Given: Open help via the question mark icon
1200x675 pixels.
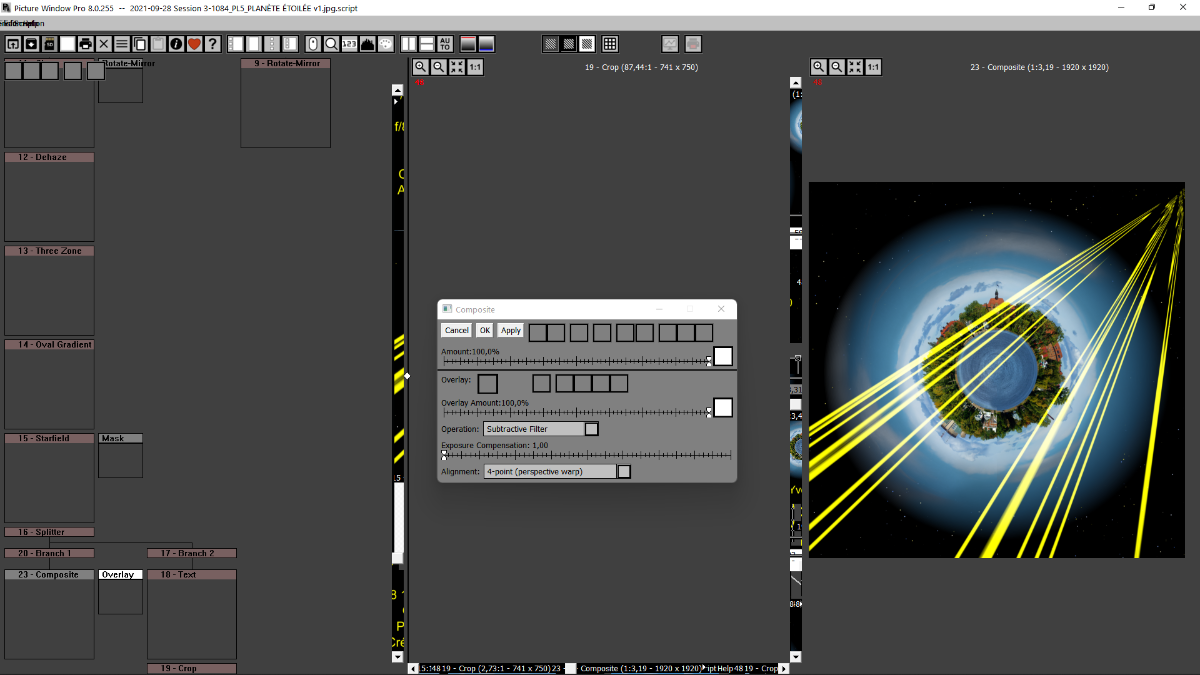Looking at the screenshot, I should coord(212,44).
